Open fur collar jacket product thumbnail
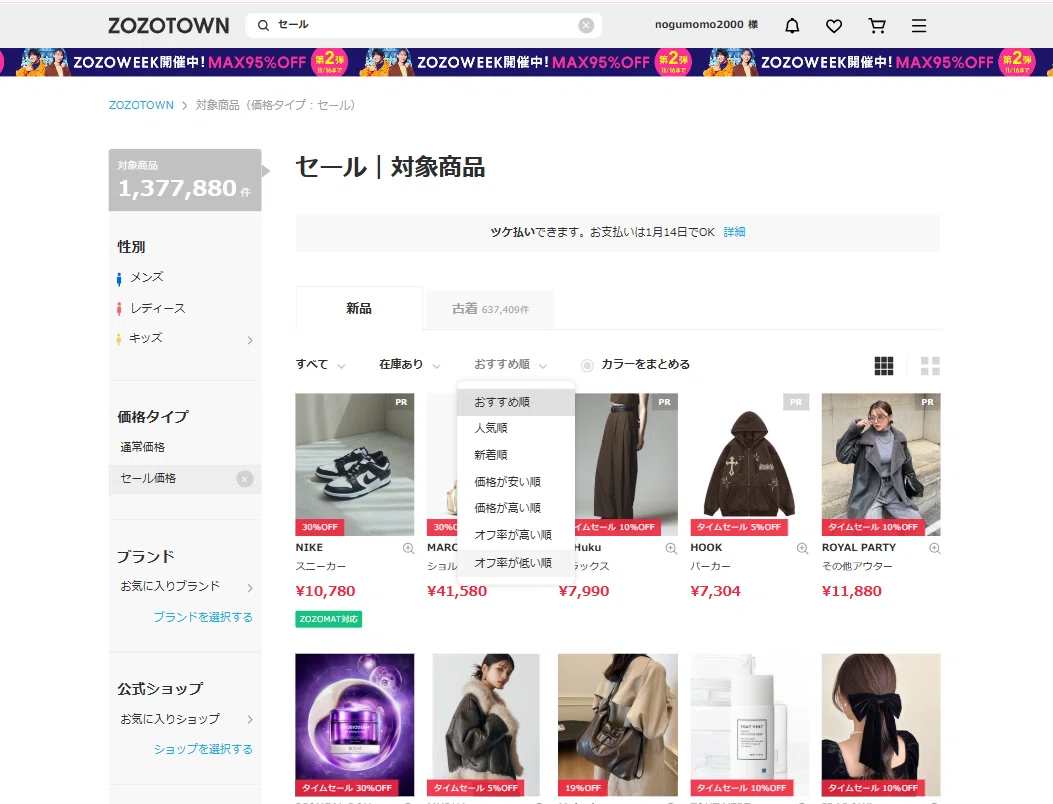 point(486,725)
